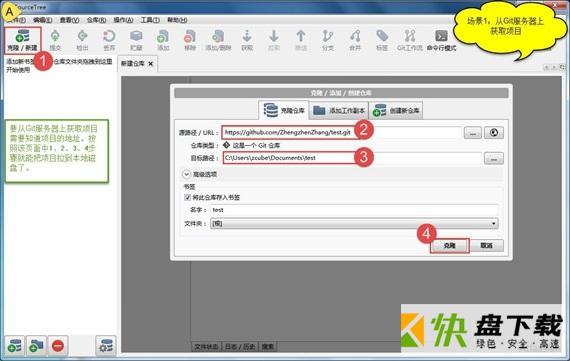Collapse the 高级选项 advanced options section
Image resolution: width=570 pixels, height=361 pixels.
186,174
